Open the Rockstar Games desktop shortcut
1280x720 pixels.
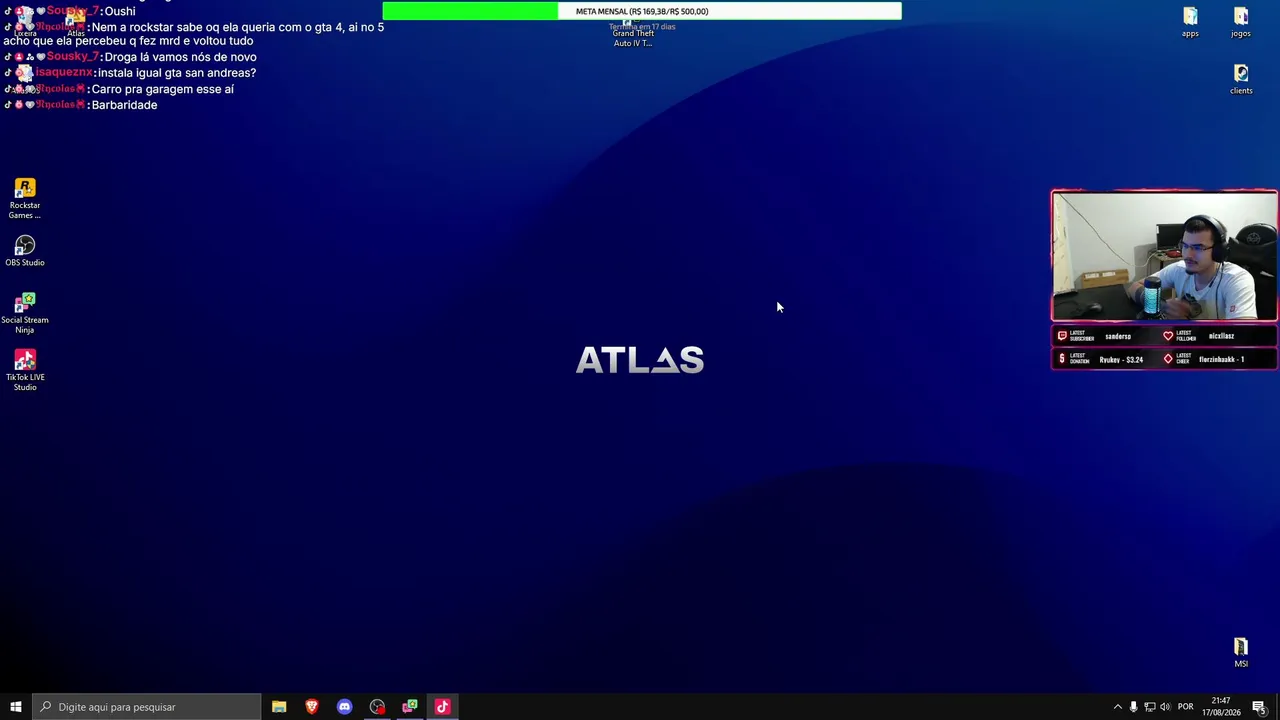(25, 199)
